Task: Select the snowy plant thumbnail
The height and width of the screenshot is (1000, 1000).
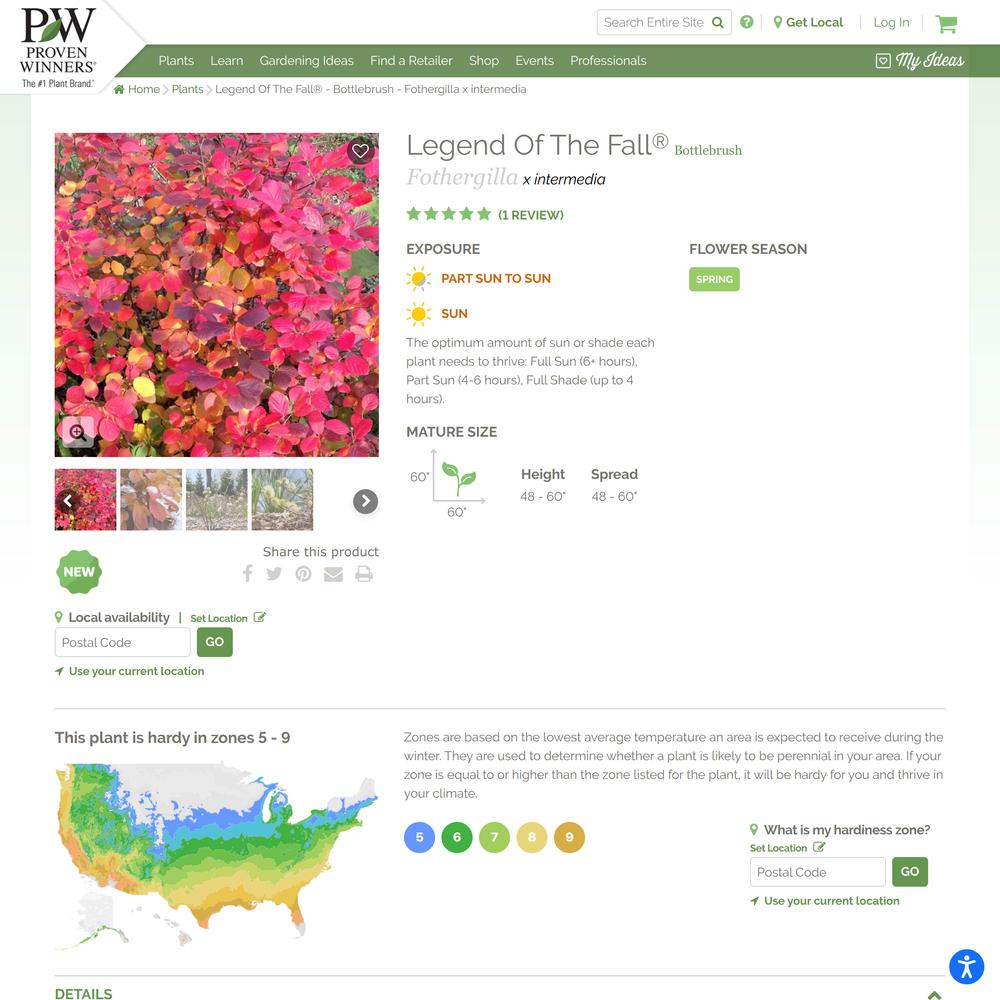Action: tap(151, 500)
